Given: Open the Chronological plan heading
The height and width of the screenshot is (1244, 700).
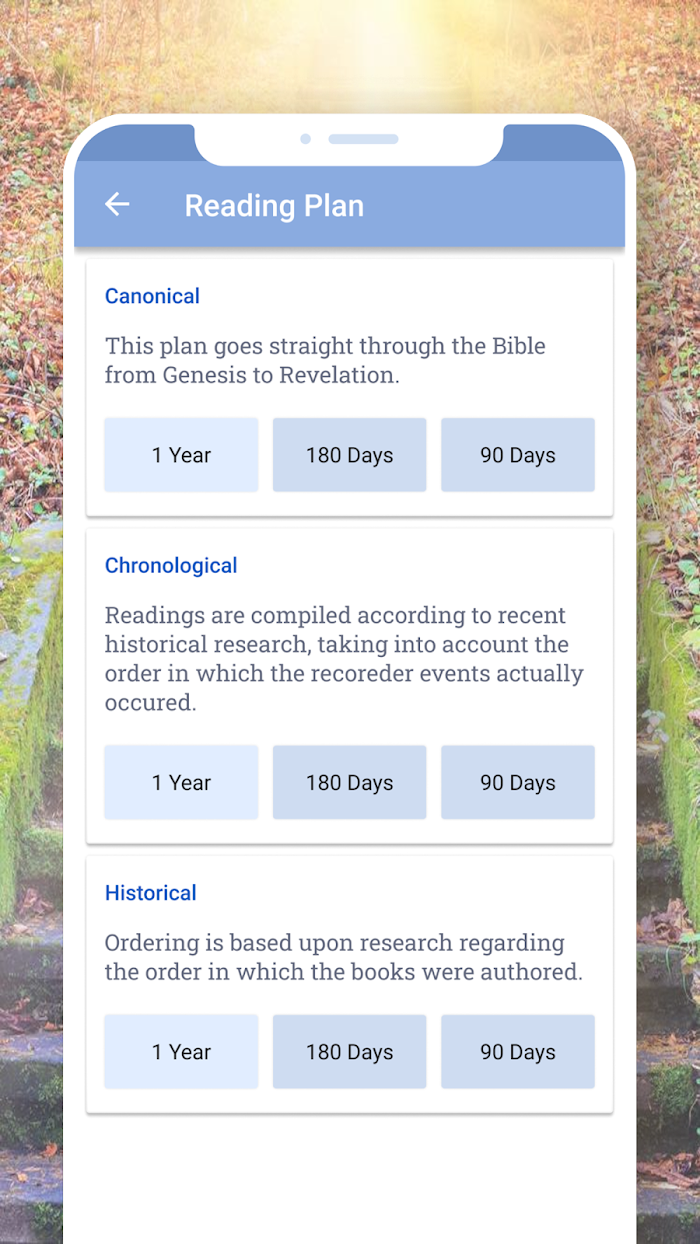Looking at the screenshot, I should [171, 565].
